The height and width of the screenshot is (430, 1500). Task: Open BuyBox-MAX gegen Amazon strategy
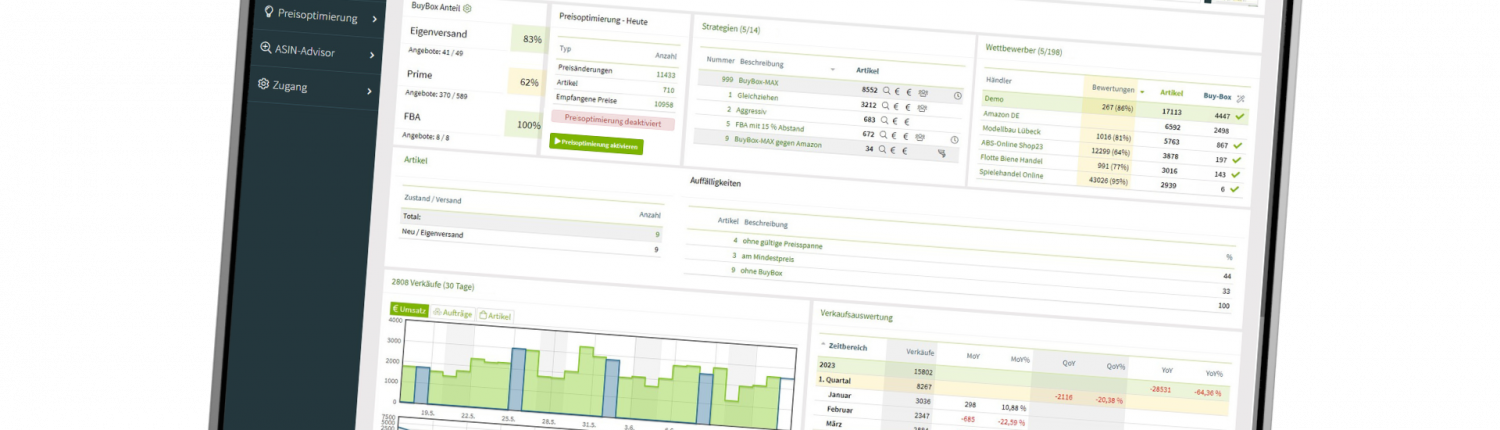778,142
